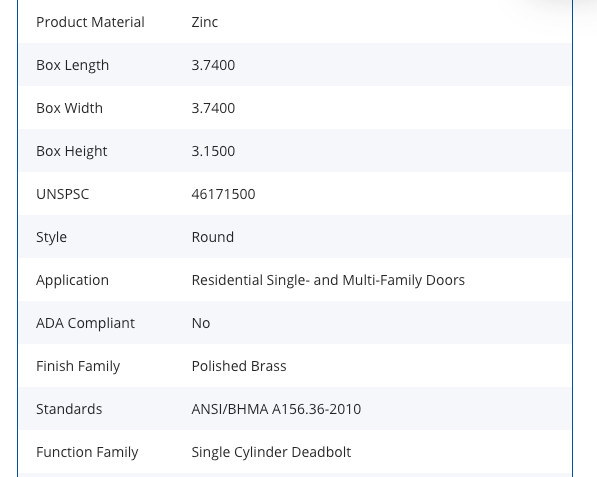Select the Polished Brass finish value
The width and height of the screenshot is (597, 477).
239,366
